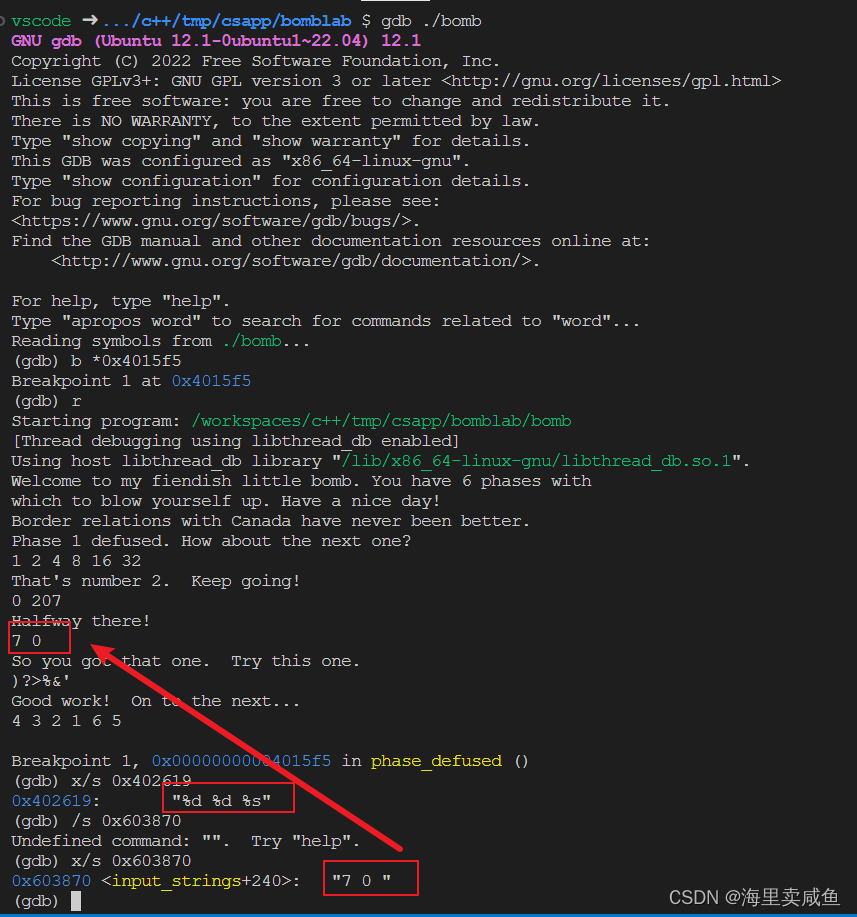The image size is (857, 917).
Task: Click '[Thread debugging using libthread_db enabled]'
Action: pyautogui.click(x=235, y=441)
